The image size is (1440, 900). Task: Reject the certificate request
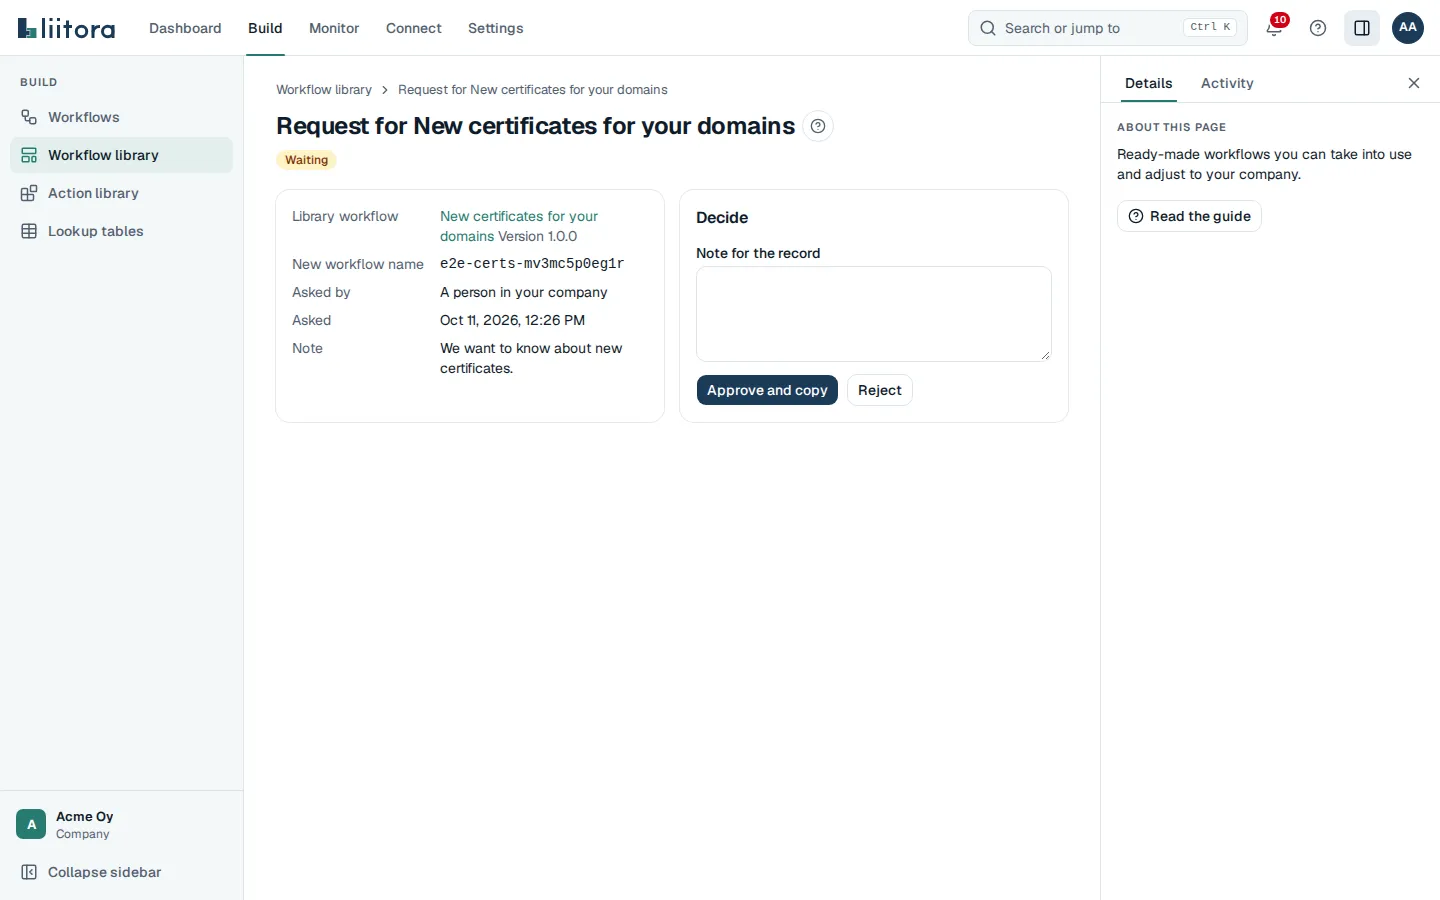[x=880, y=390]
